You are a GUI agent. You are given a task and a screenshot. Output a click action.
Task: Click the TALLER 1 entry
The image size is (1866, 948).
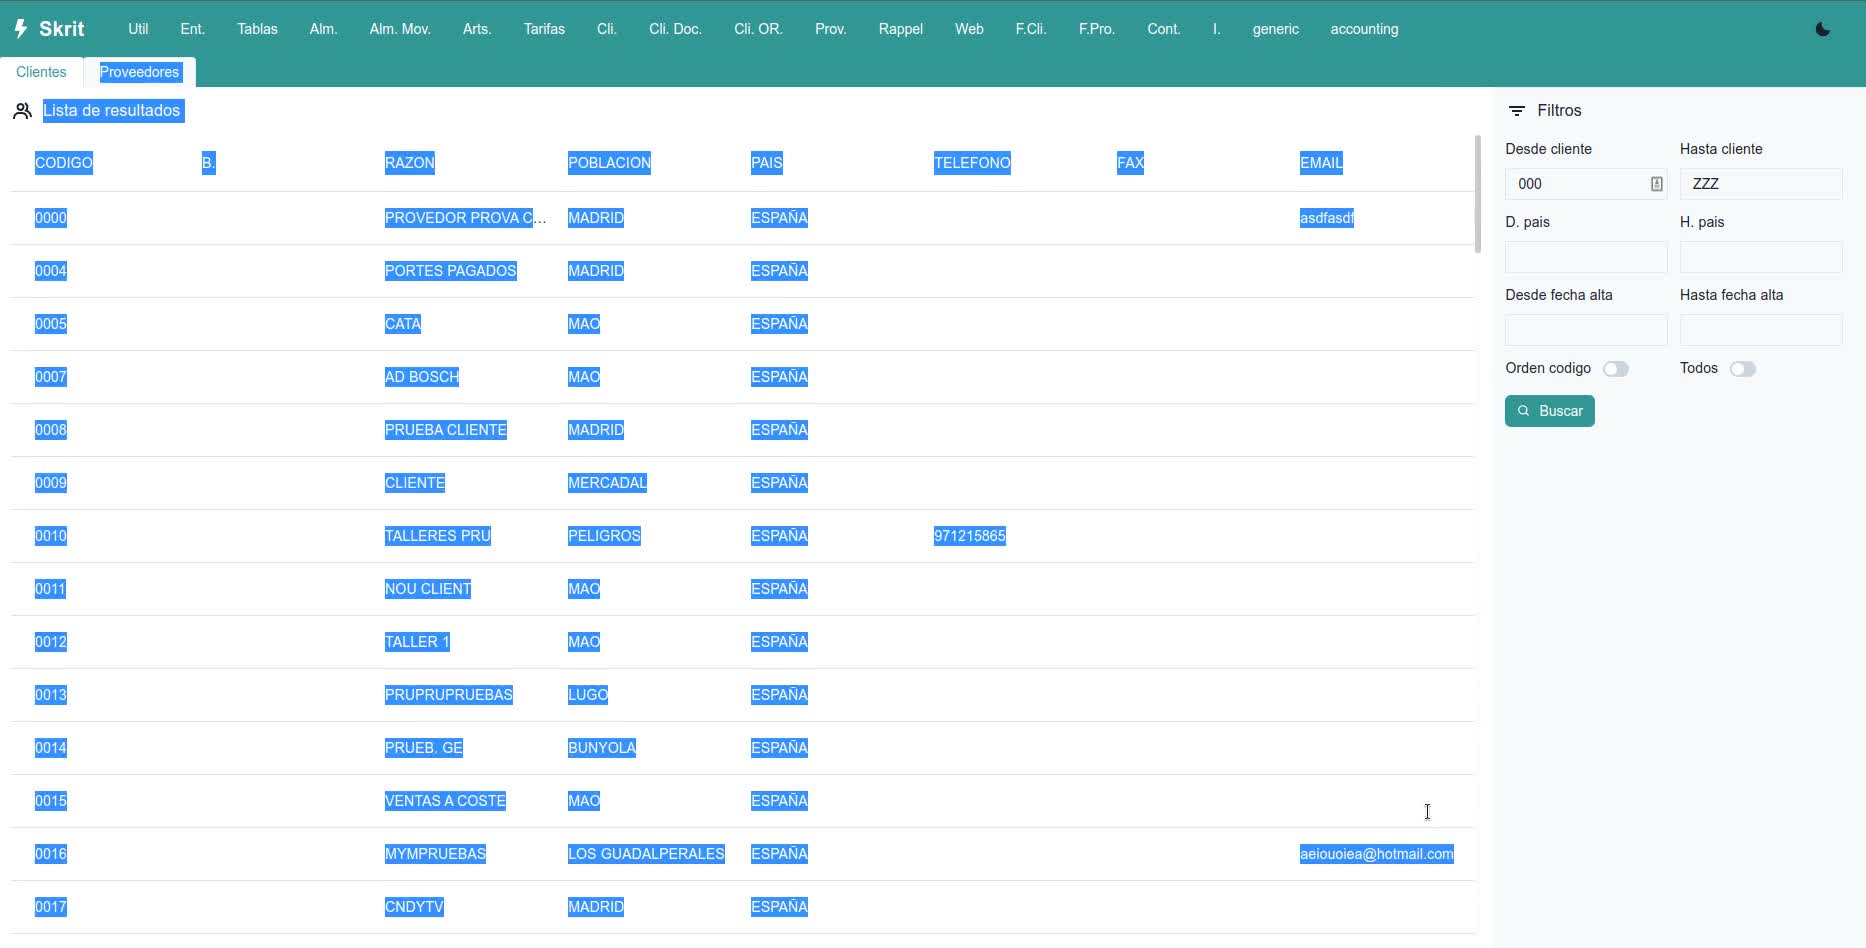(x=417, y=642)
